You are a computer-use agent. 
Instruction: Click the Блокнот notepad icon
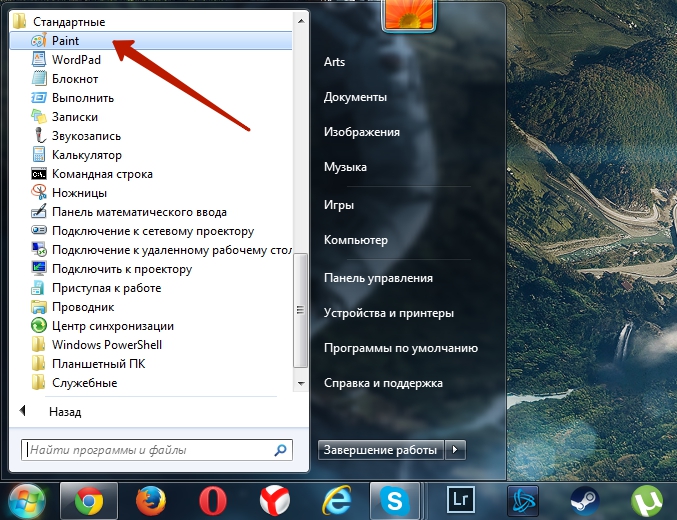39,79
